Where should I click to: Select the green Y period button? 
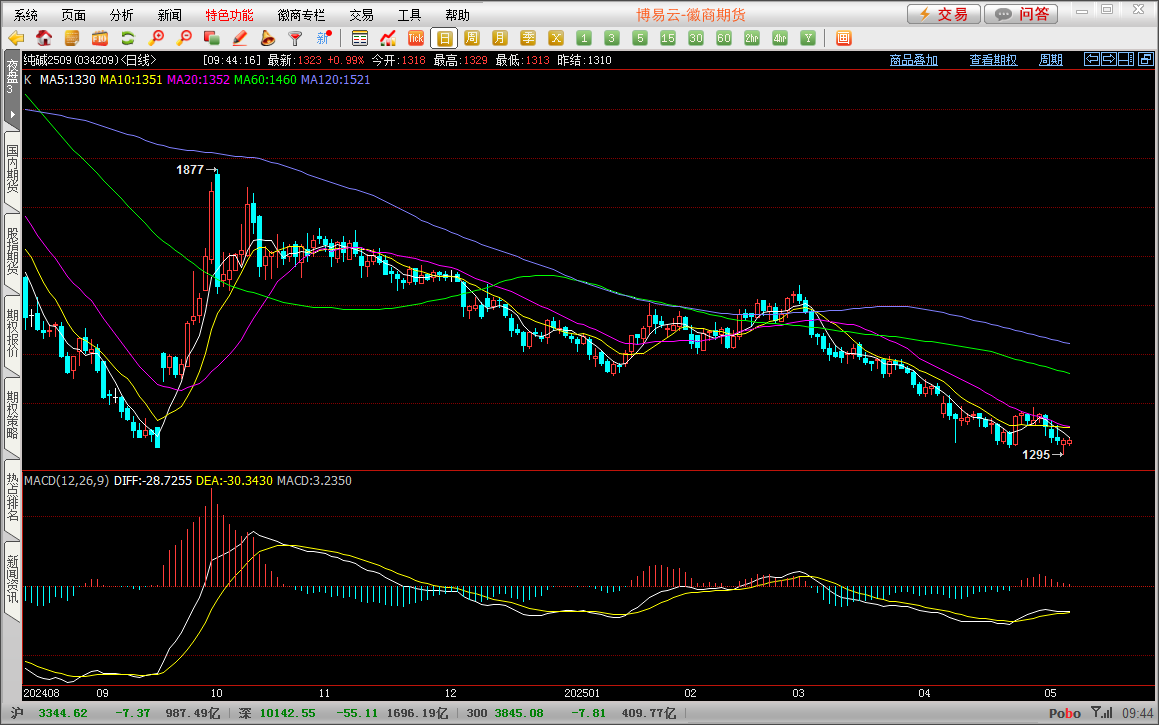(x=808, y=38)
